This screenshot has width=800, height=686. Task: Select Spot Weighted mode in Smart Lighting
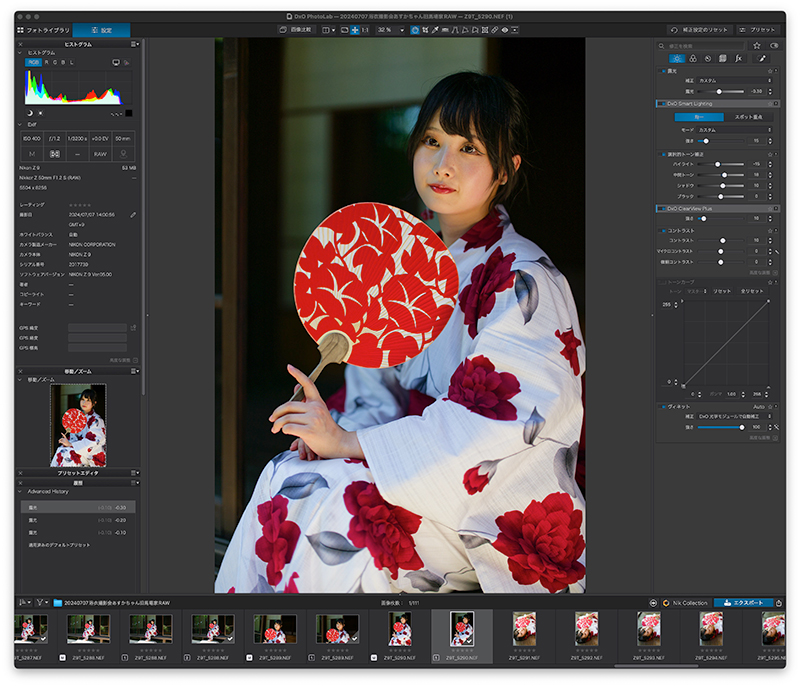(x=748, y=117)
